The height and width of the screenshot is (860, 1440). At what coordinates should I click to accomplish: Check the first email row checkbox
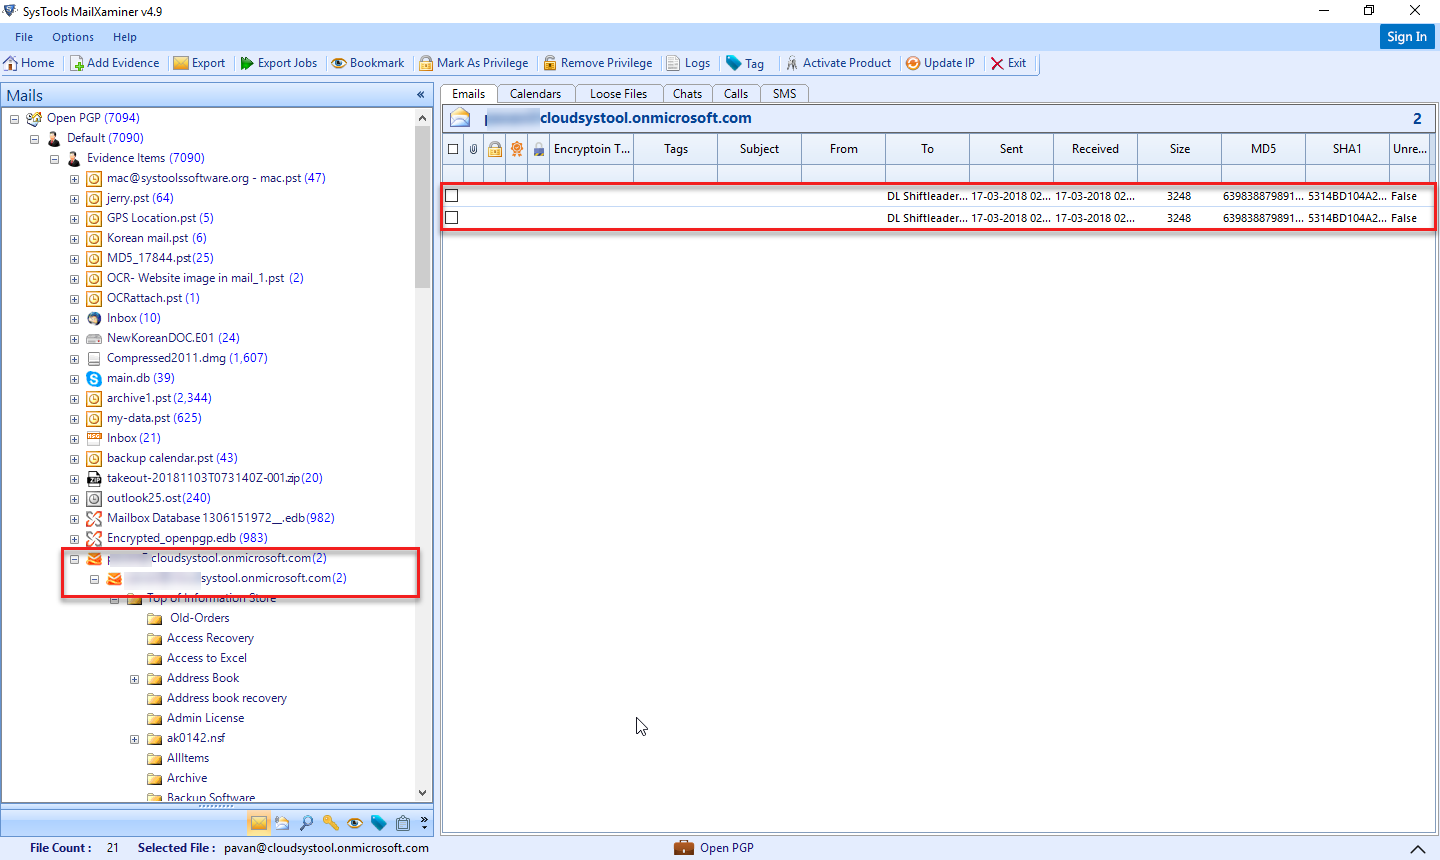(451, 195)
